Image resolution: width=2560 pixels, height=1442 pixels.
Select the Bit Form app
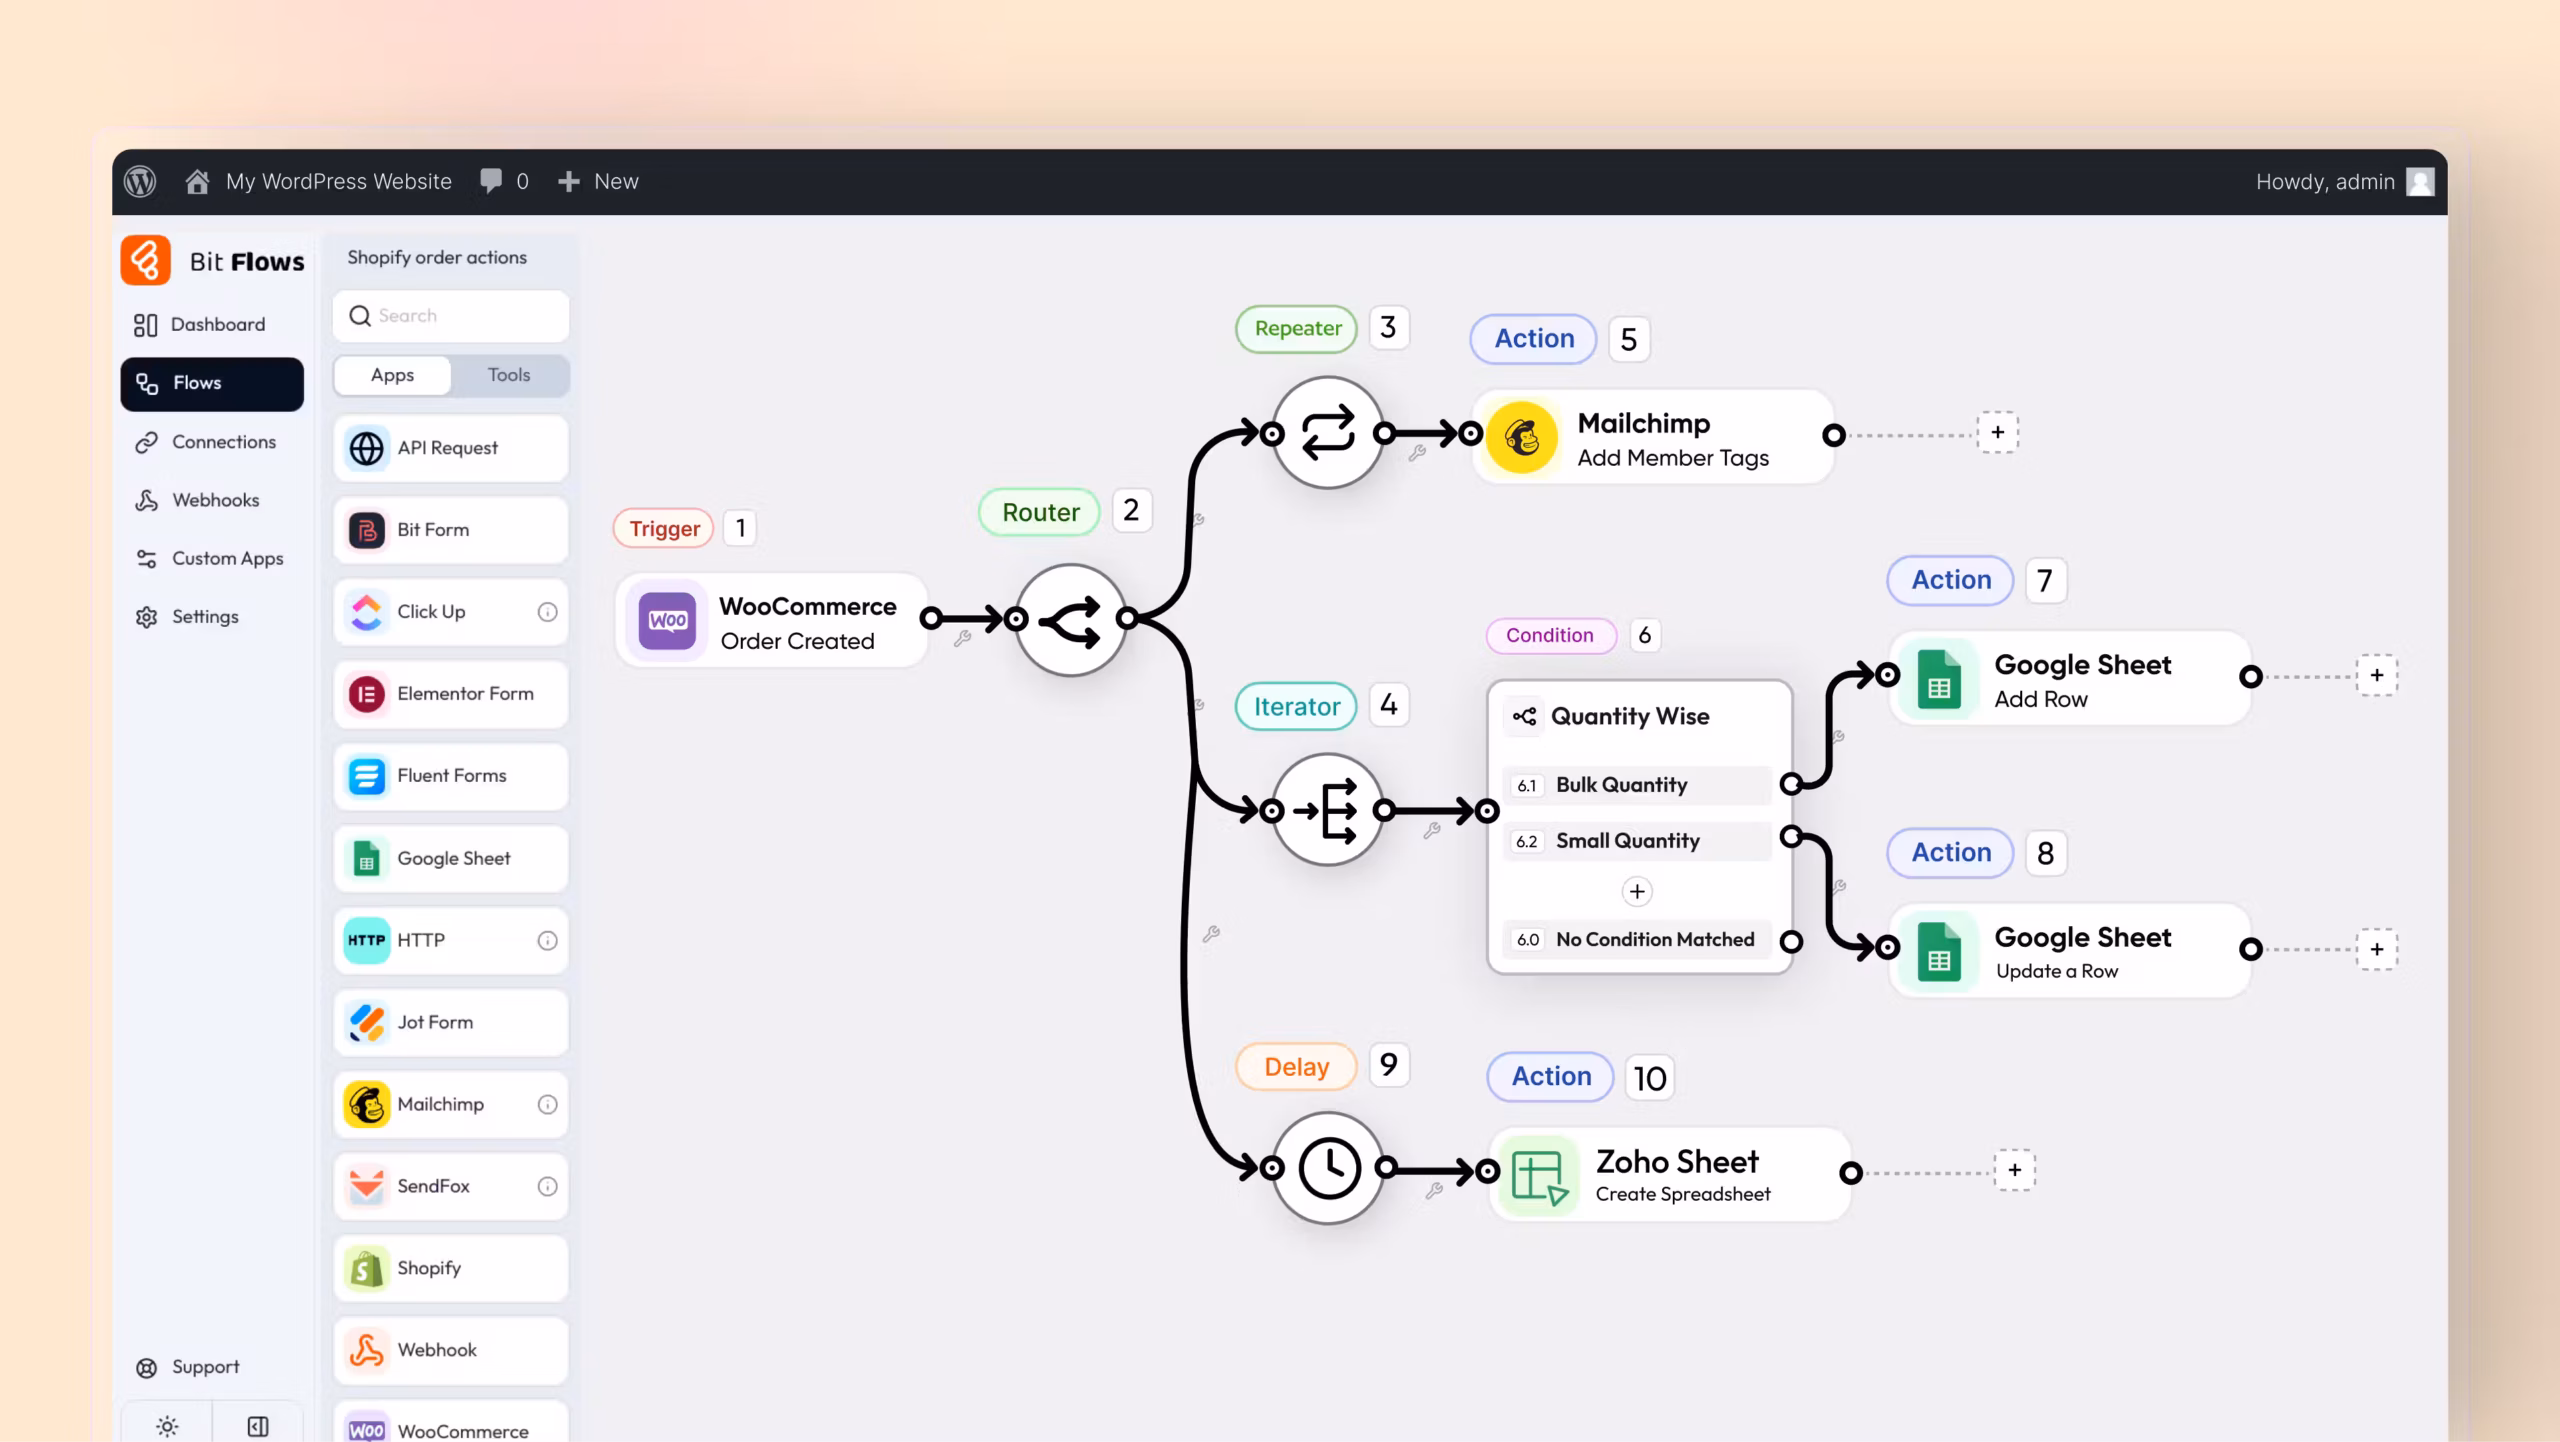pyautogui.click(x=451, y=530)
